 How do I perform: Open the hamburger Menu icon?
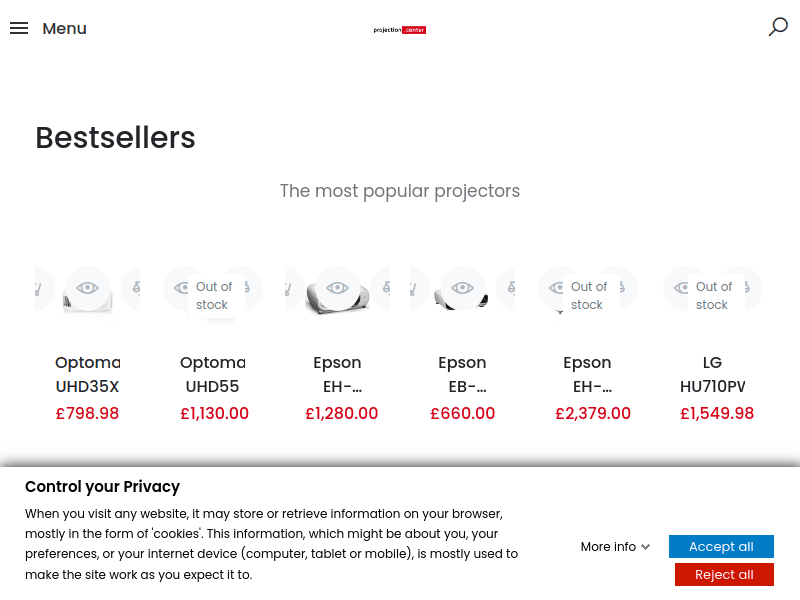click(x=19, y=28)
